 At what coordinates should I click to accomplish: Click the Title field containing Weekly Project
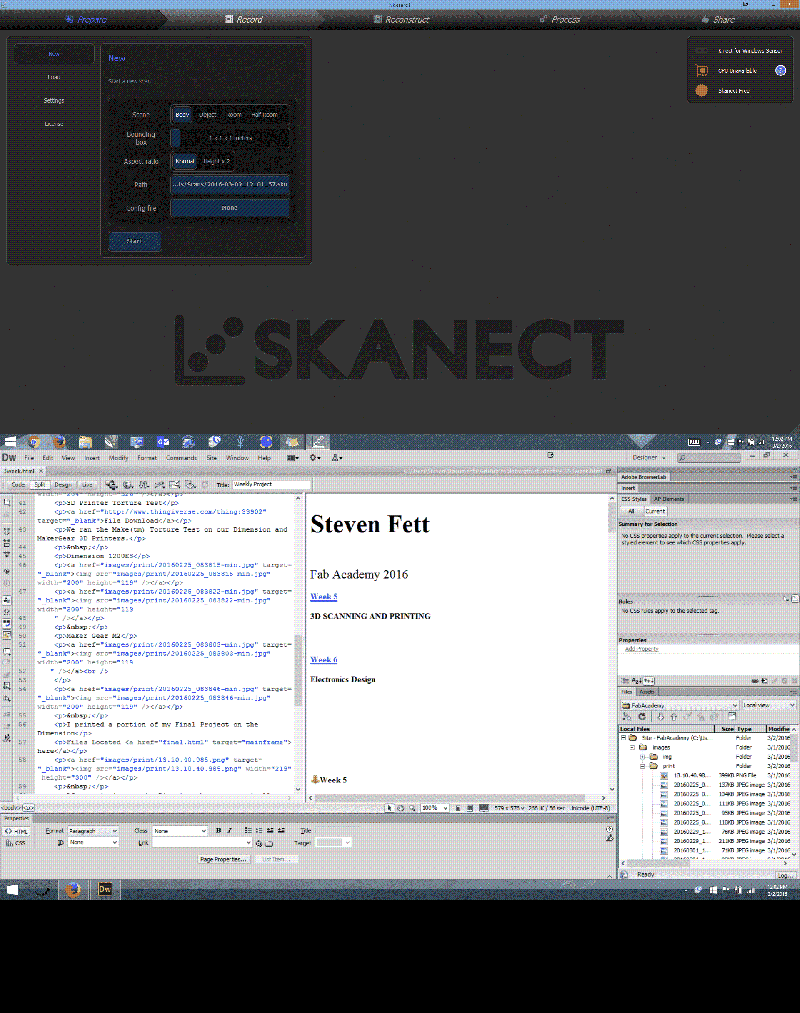(271, 484)
